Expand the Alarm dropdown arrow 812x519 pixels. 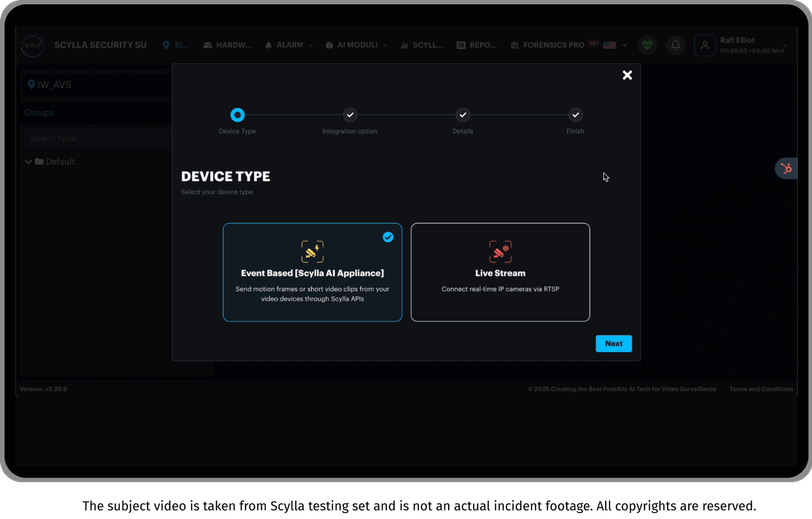311,46
